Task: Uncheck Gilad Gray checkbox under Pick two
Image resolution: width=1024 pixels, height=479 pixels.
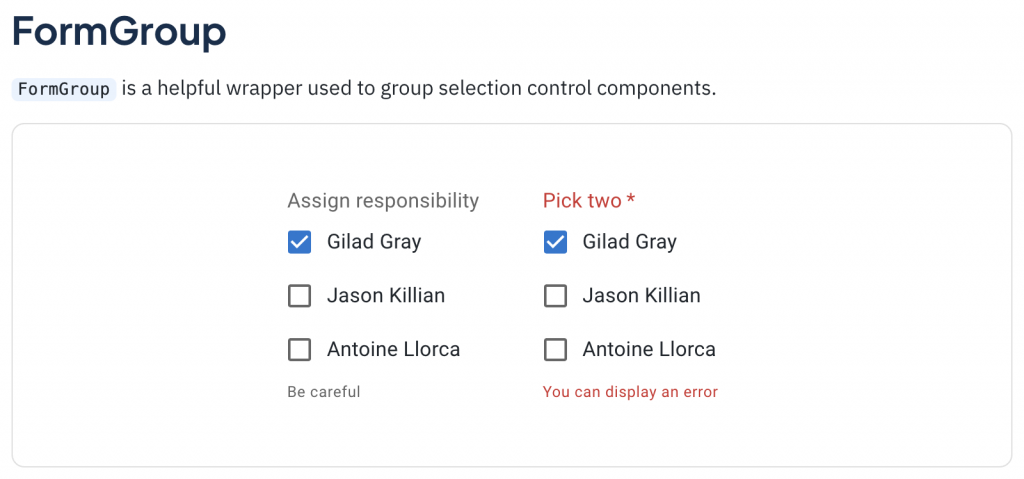Action: pyautogui.click(x=555, y=242)
